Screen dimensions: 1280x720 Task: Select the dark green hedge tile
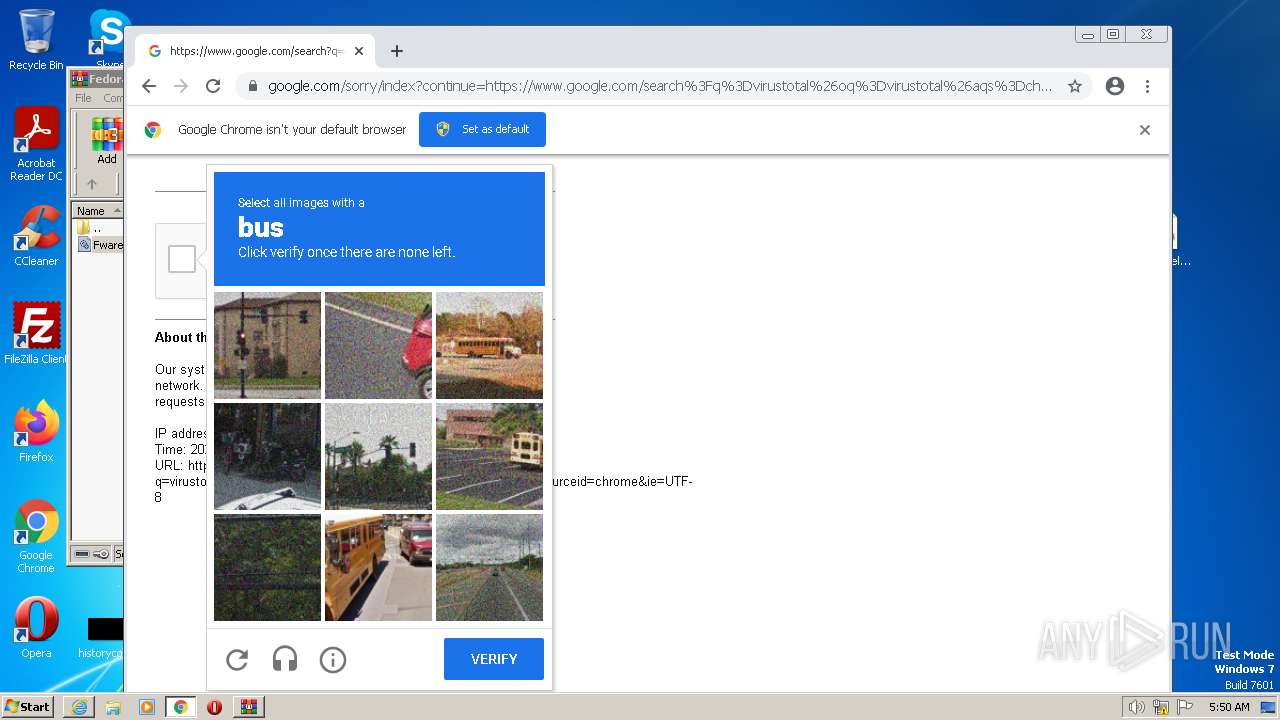267,567
